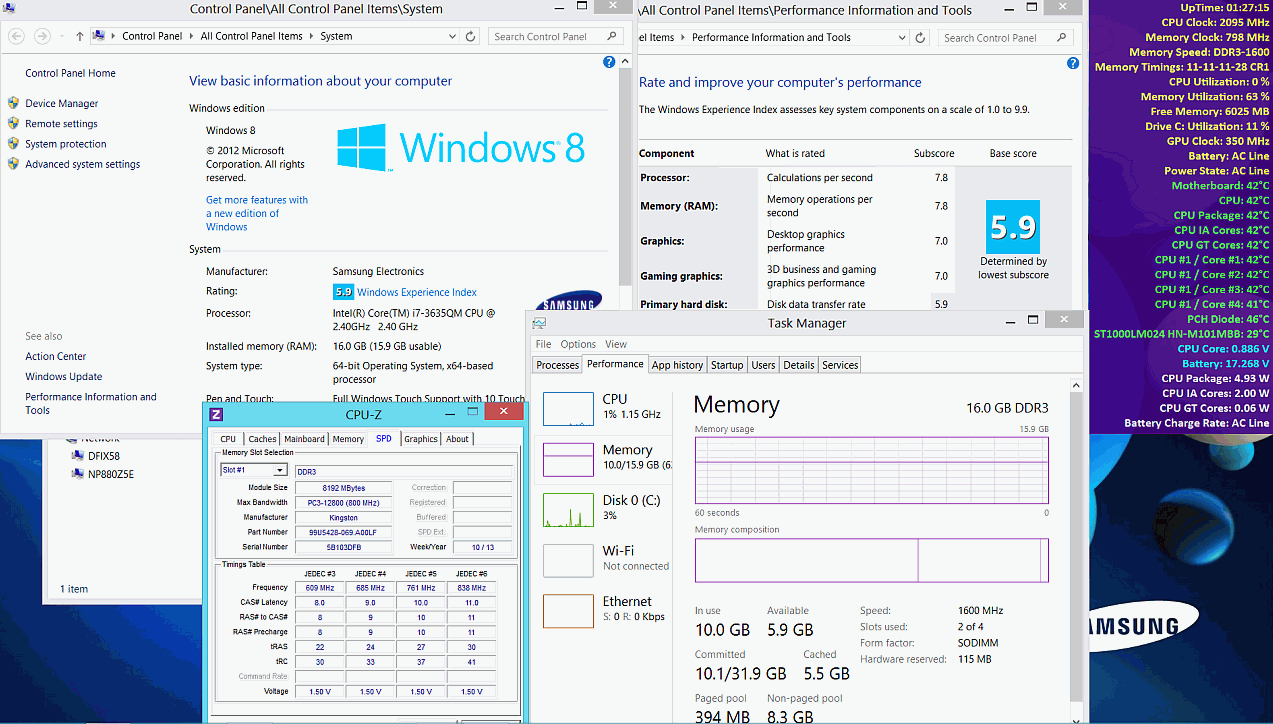
Task: Click Part Number field 99U5428-069.A00LF in CPU-Z
Action: 342,532
